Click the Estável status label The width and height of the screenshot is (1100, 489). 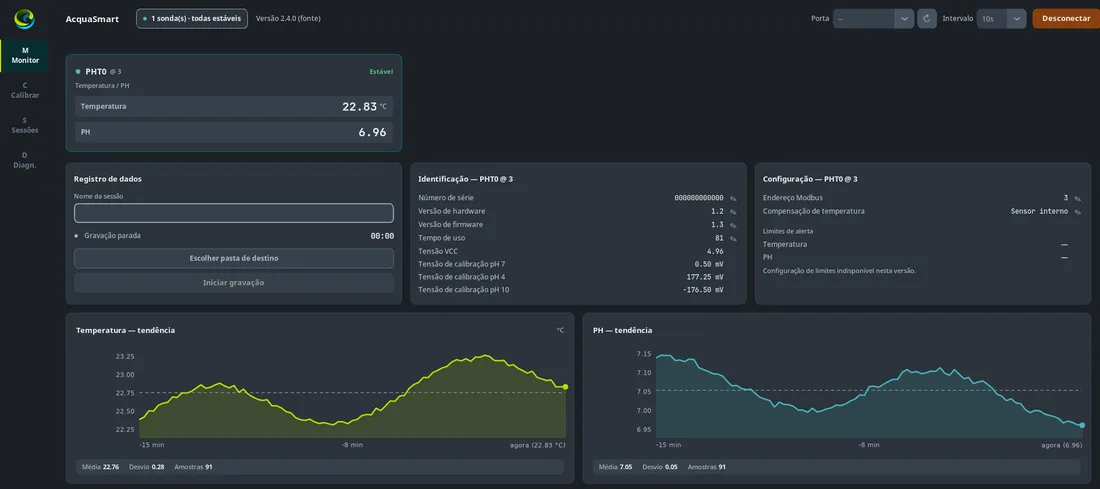[x=381, y=72]
